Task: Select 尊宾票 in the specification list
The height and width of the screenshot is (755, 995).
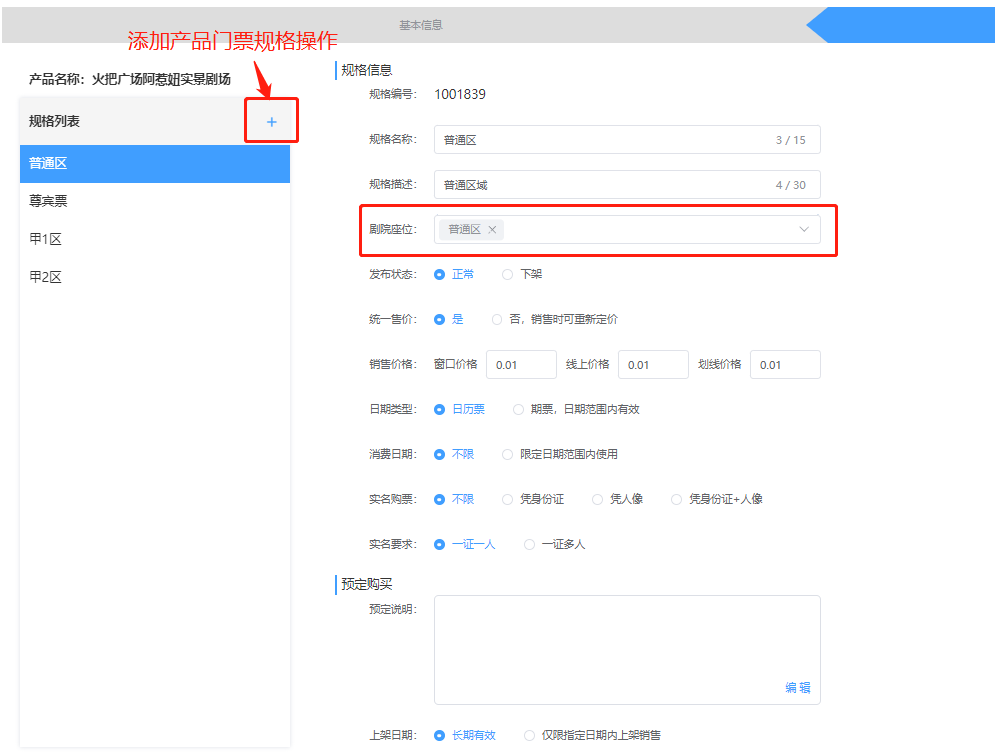Action: pos(48,201)
